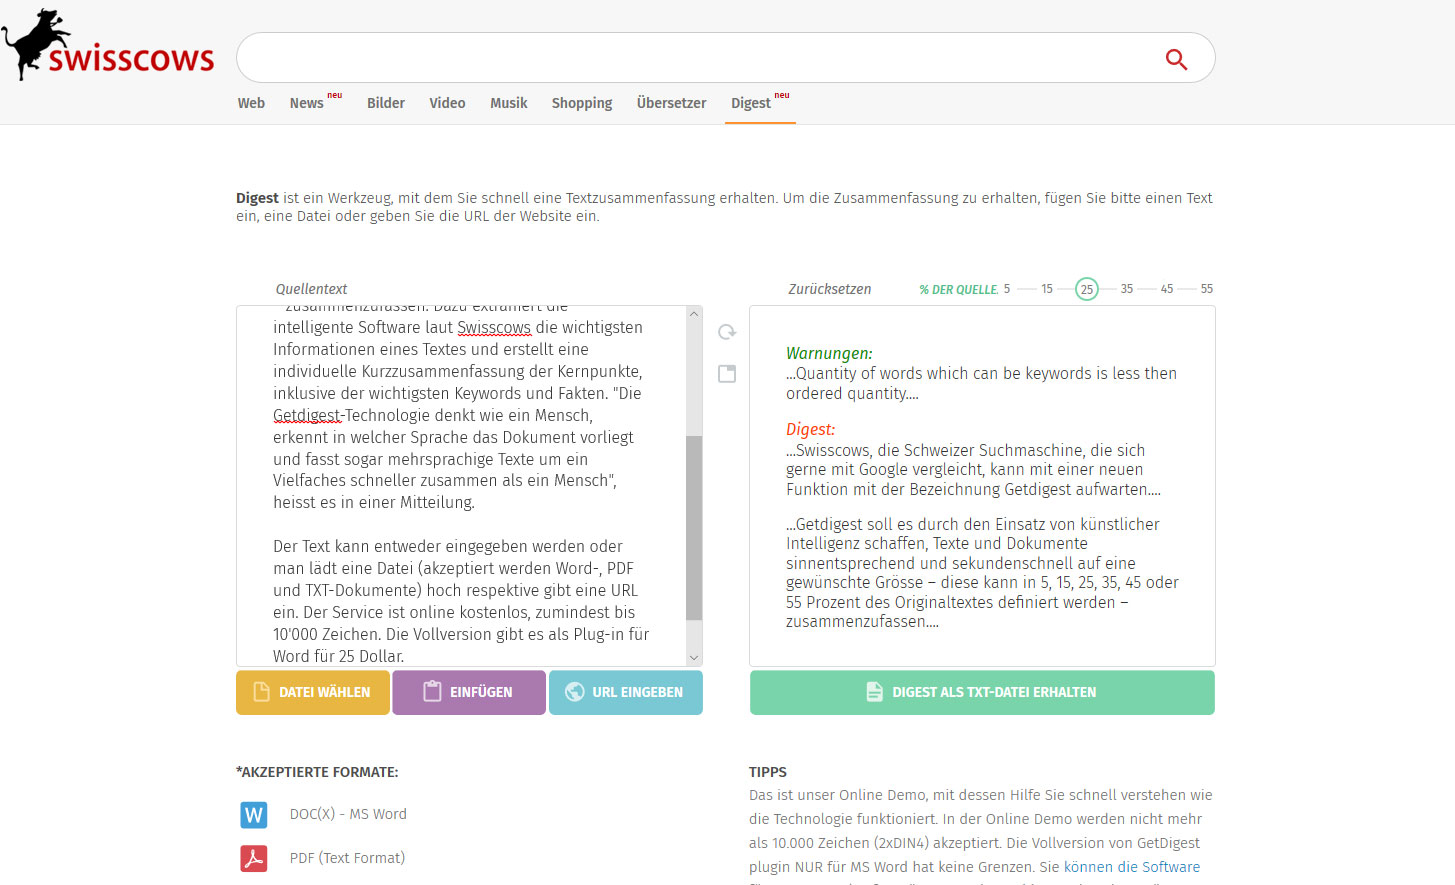Click the Datei wählen button
The height and width of the screenshot is (885, 1455).
pos(313,692)
